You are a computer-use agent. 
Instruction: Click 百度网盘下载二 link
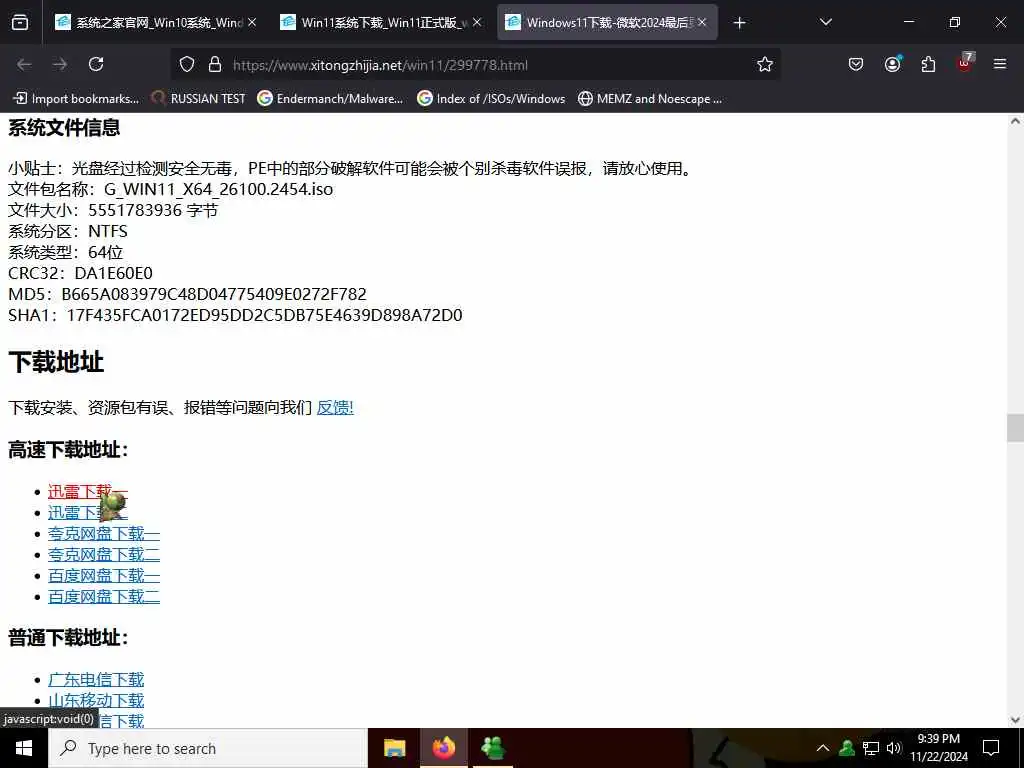pos(104,596)
